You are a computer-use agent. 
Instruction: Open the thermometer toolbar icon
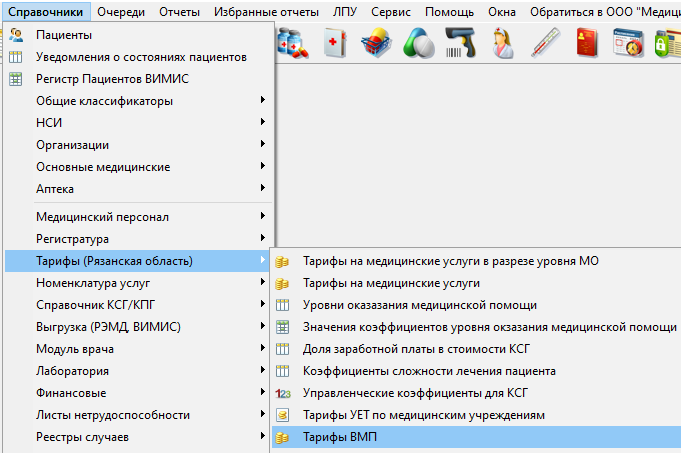[x=545, y=43]
